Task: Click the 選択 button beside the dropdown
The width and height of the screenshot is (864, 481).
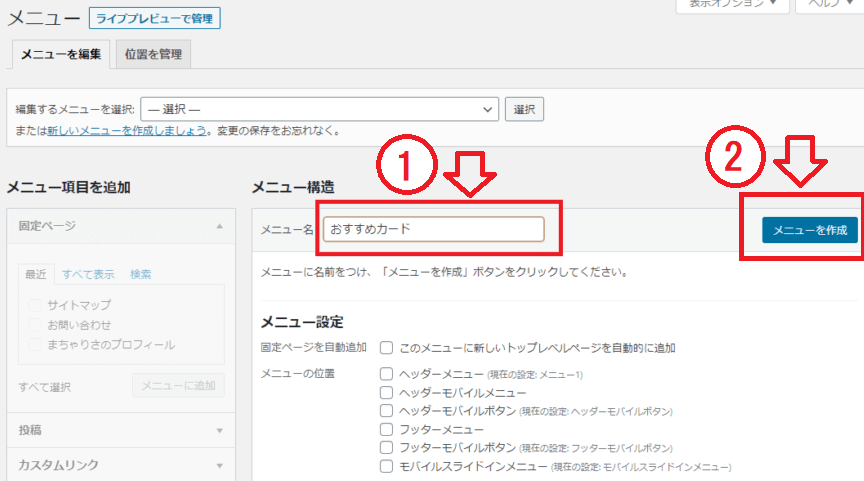Action: click(525, 109)
